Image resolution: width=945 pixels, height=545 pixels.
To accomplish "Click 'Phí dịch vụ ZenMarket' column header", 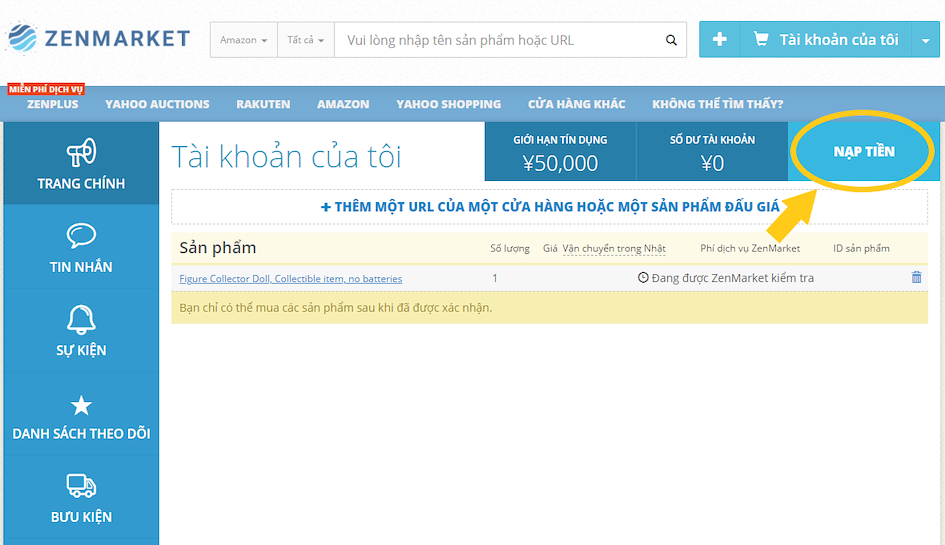I will pyautogui.click(x=750, y=248).
